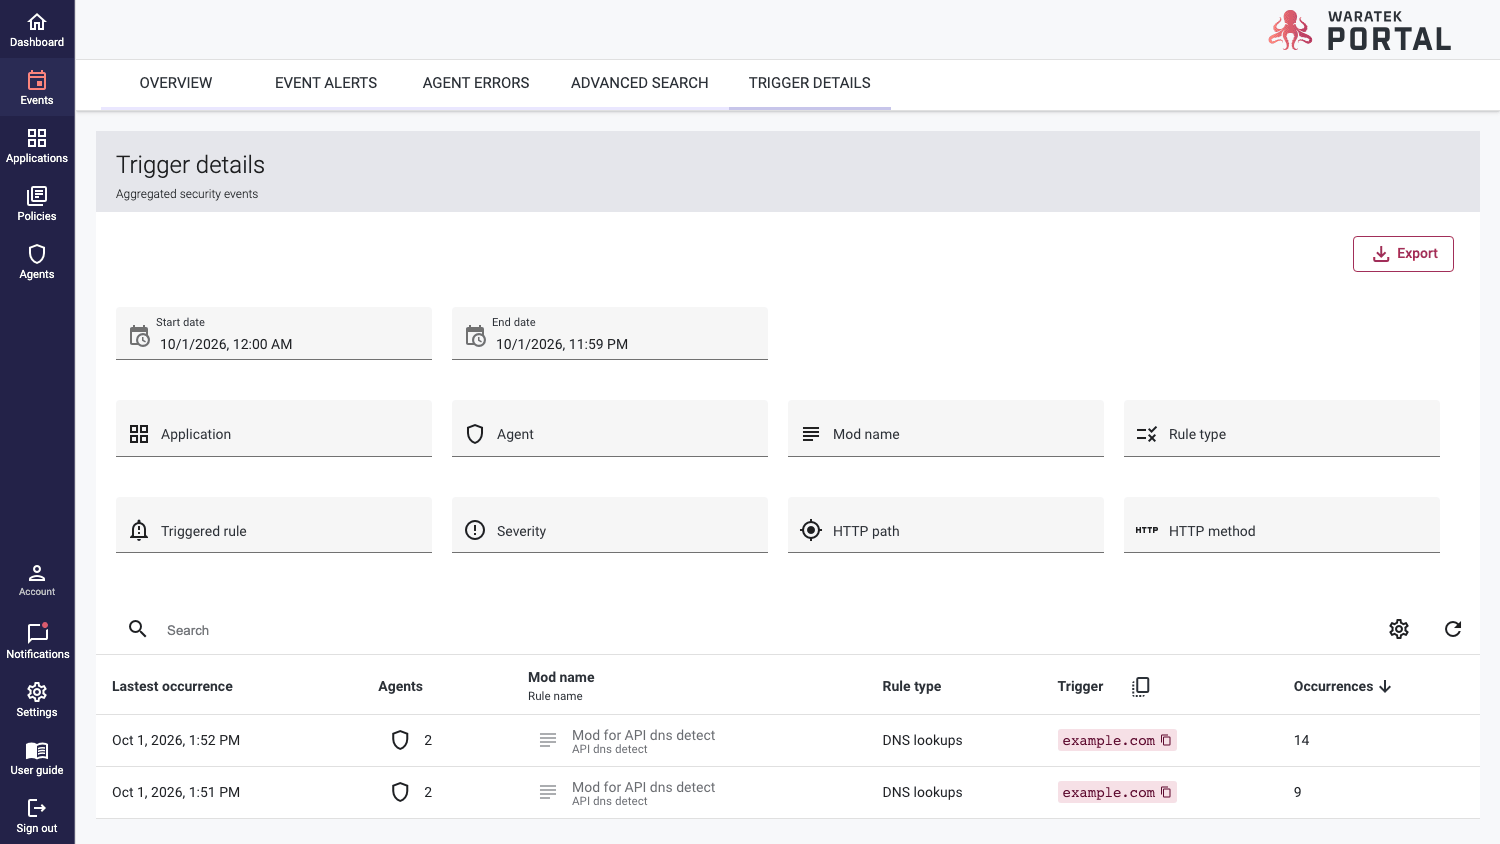Viewport: 1500px width, 844px height.
Task: Switch to Event Alerts tab
Action: pos(326,83)
